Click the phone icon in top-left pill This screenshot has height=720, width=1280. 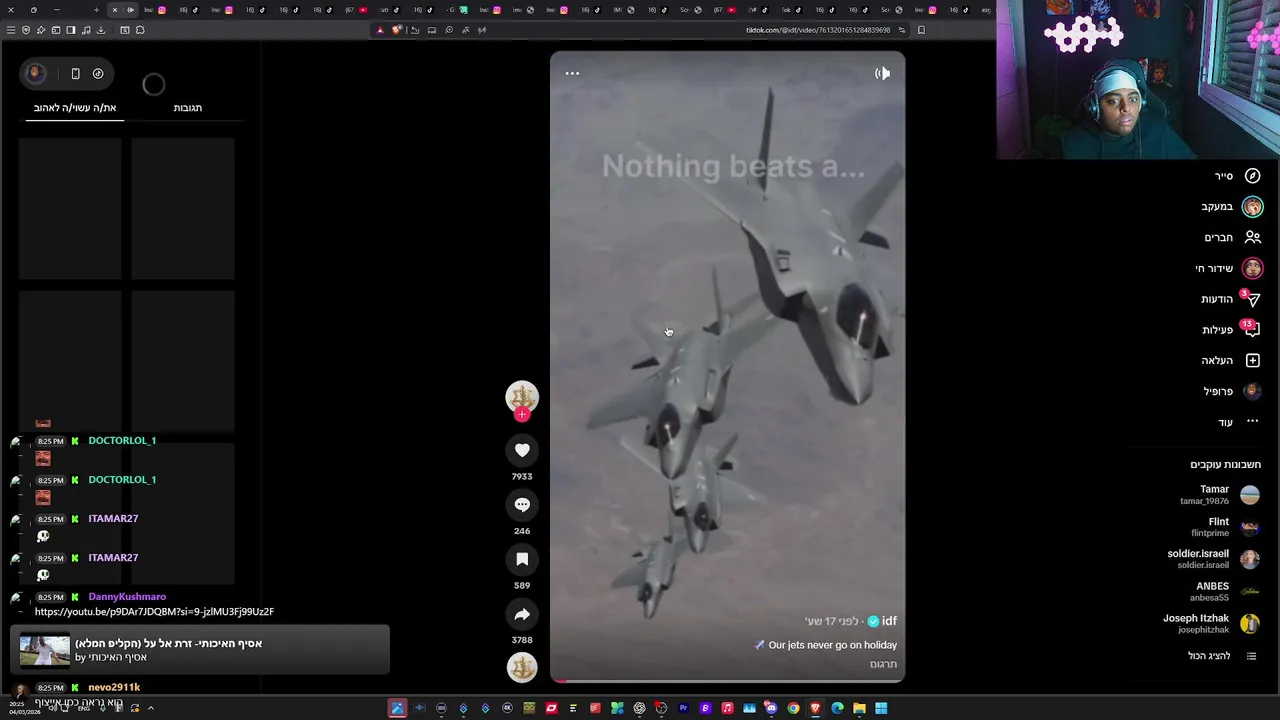(75, 73)
